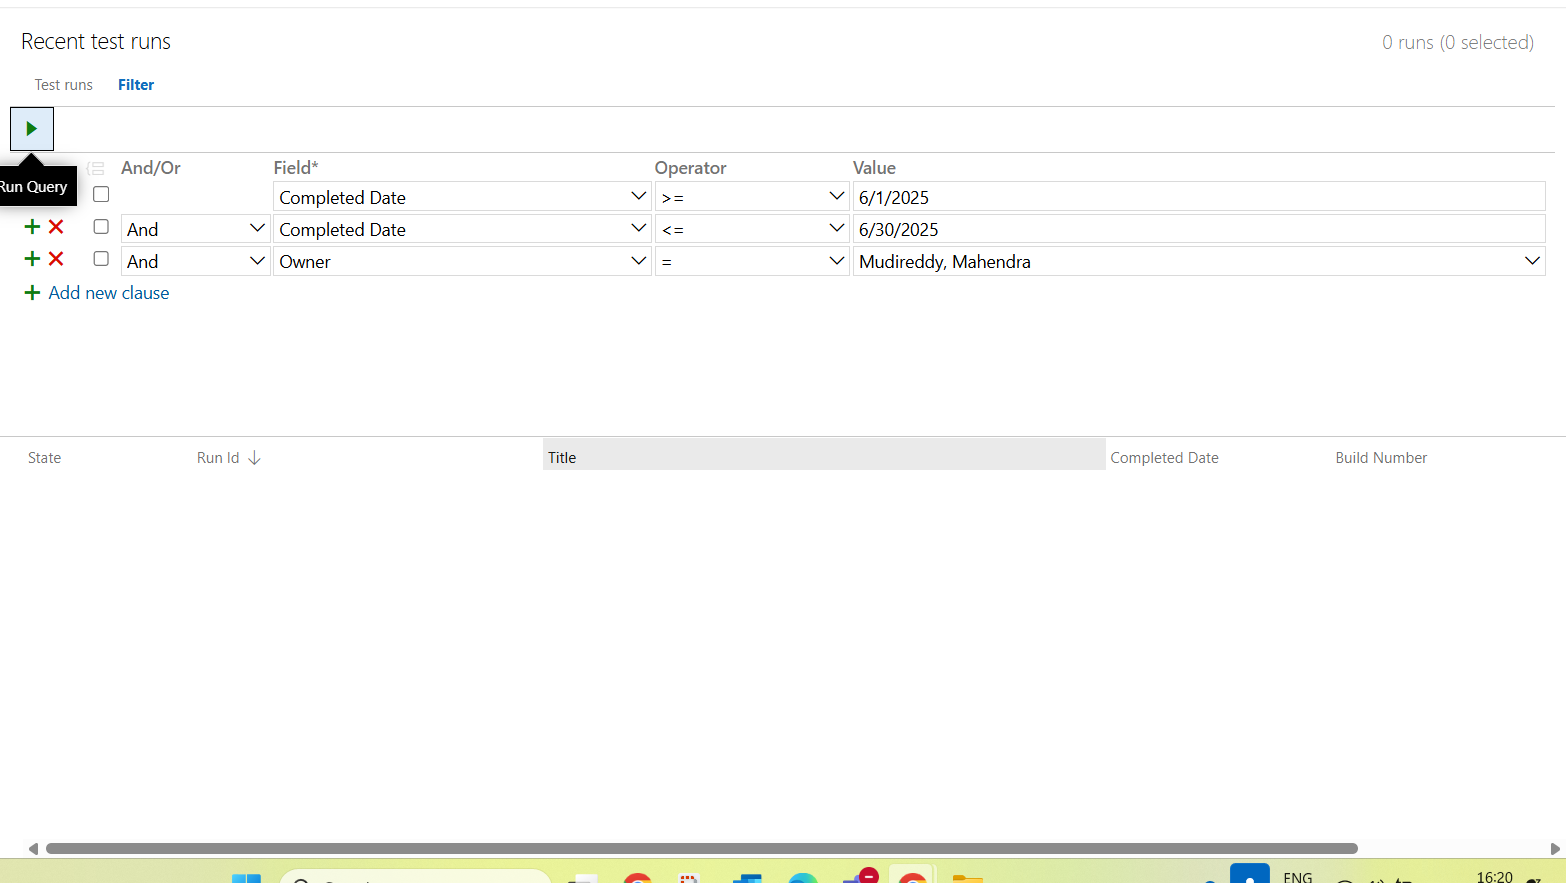
Task: Insert a clause above the Owner row
Action: [x=32, y=259]
